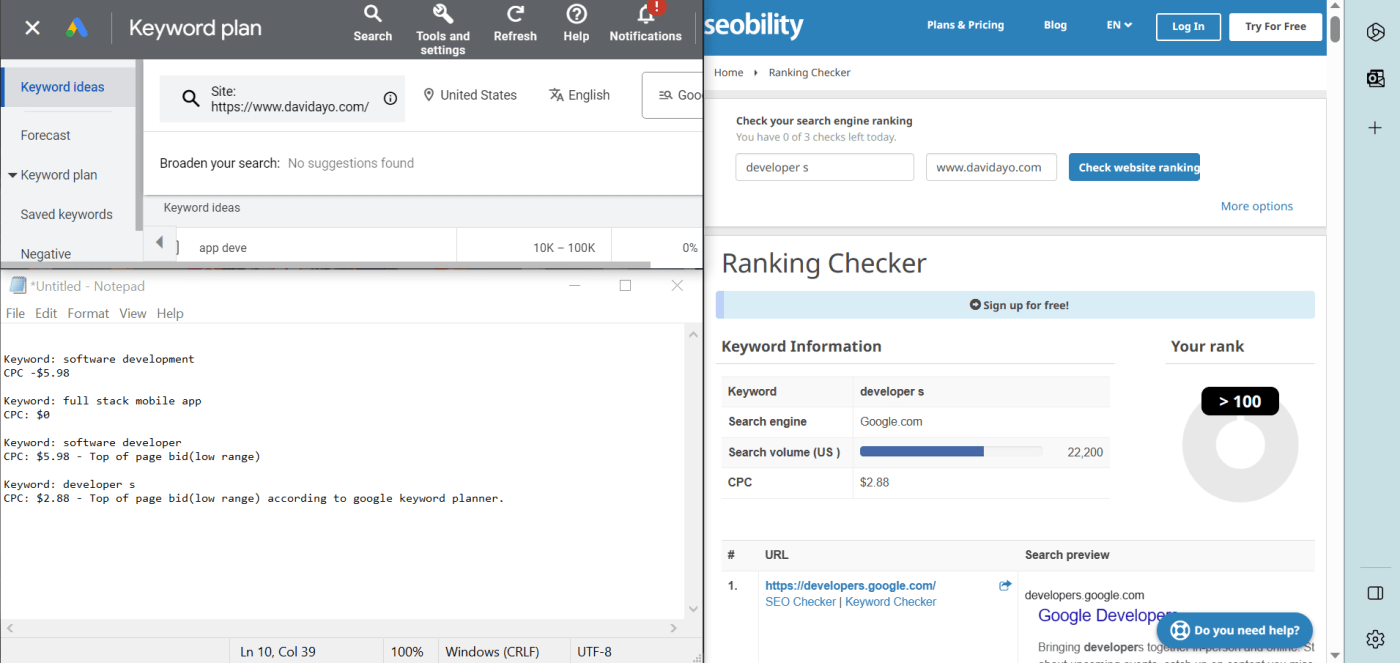Click domain input with www.davidayo.com

pyautogui.click(x=991, y=167)
